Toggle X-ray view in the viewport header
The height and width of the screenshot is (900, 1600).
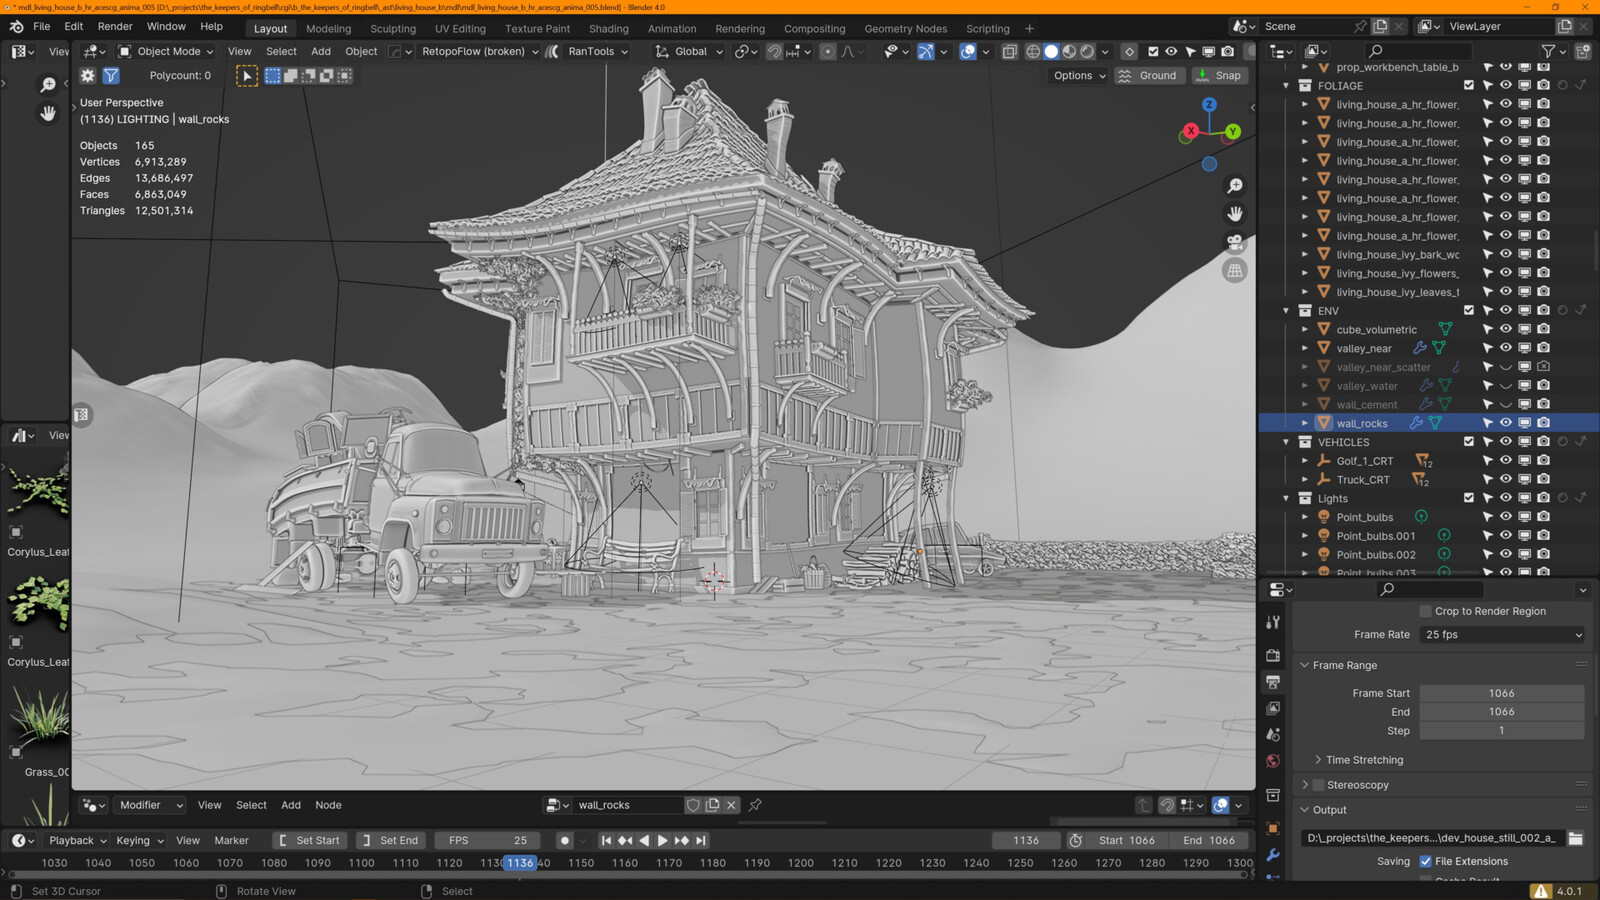click(x=1009, y=51)
